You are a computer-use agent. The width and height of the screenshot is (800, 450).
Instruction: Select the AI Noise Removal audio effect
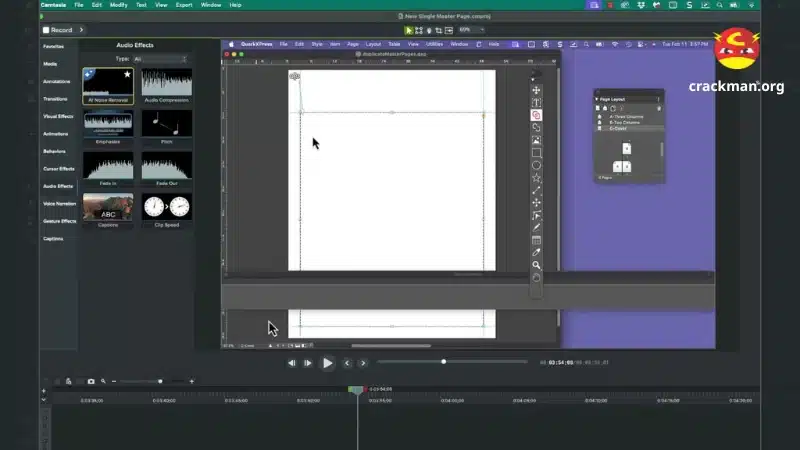point(108,86)
